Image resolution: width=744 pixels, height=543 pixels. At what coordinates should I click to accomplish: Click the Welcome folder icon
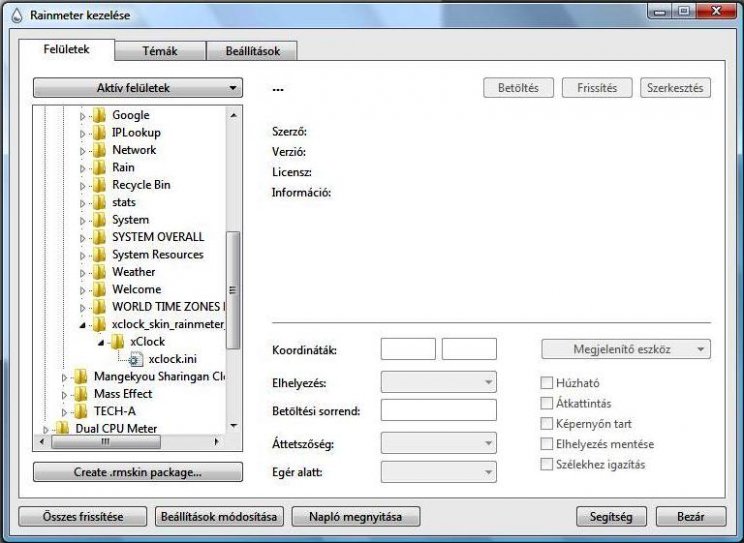pyautogui.click(x=99, y=290)
